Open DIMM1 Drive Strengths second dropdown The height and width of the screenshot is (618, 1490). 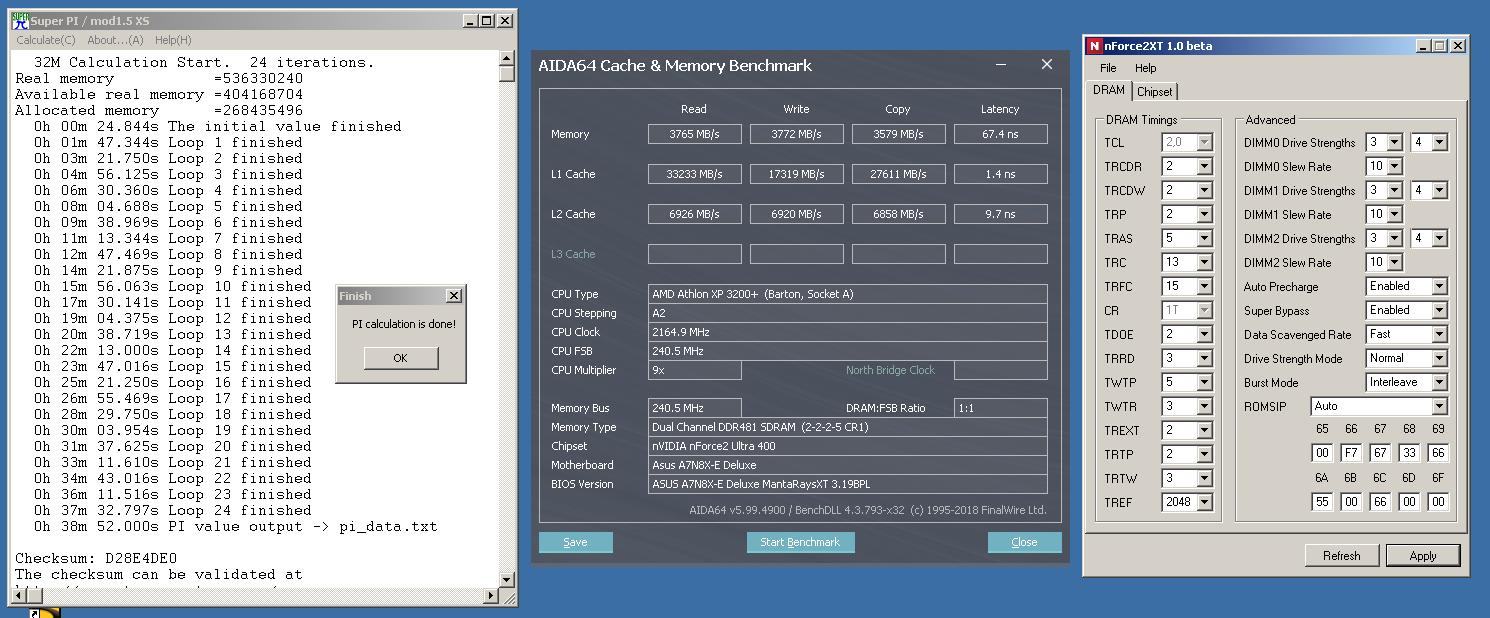pos(1439,191)
